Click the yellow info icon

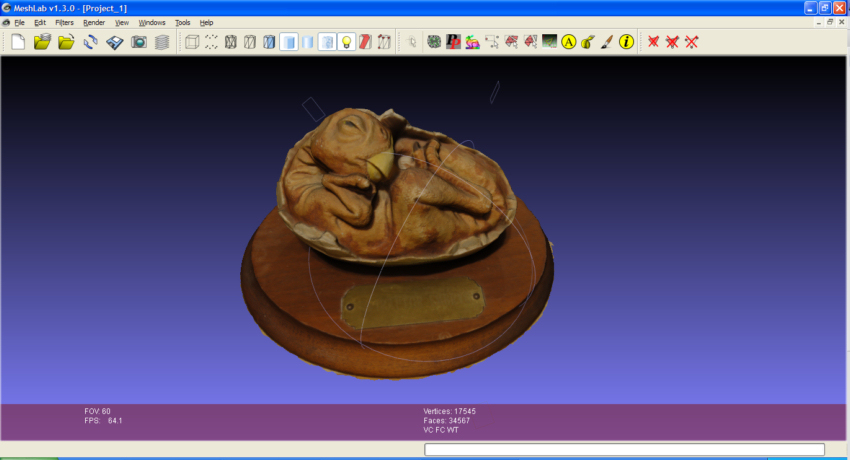point(627,42)
